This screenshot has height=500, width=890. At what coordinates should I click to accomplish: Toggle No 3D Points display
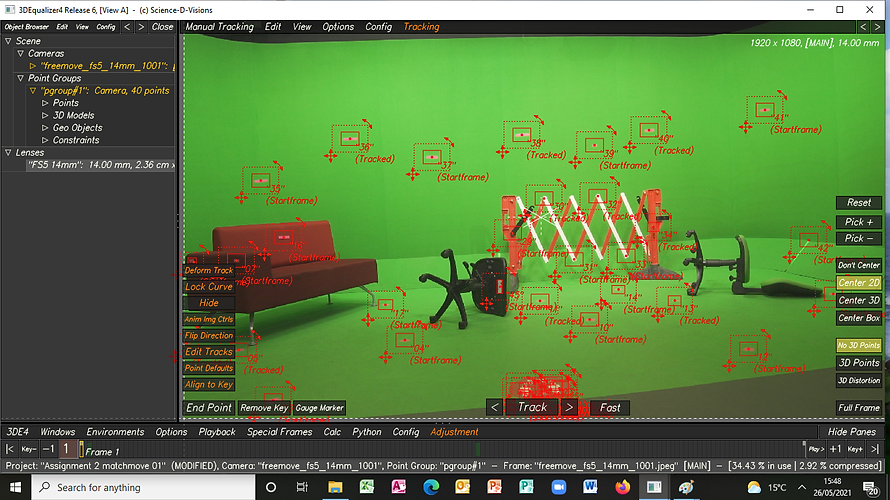[x=859, y=345]
